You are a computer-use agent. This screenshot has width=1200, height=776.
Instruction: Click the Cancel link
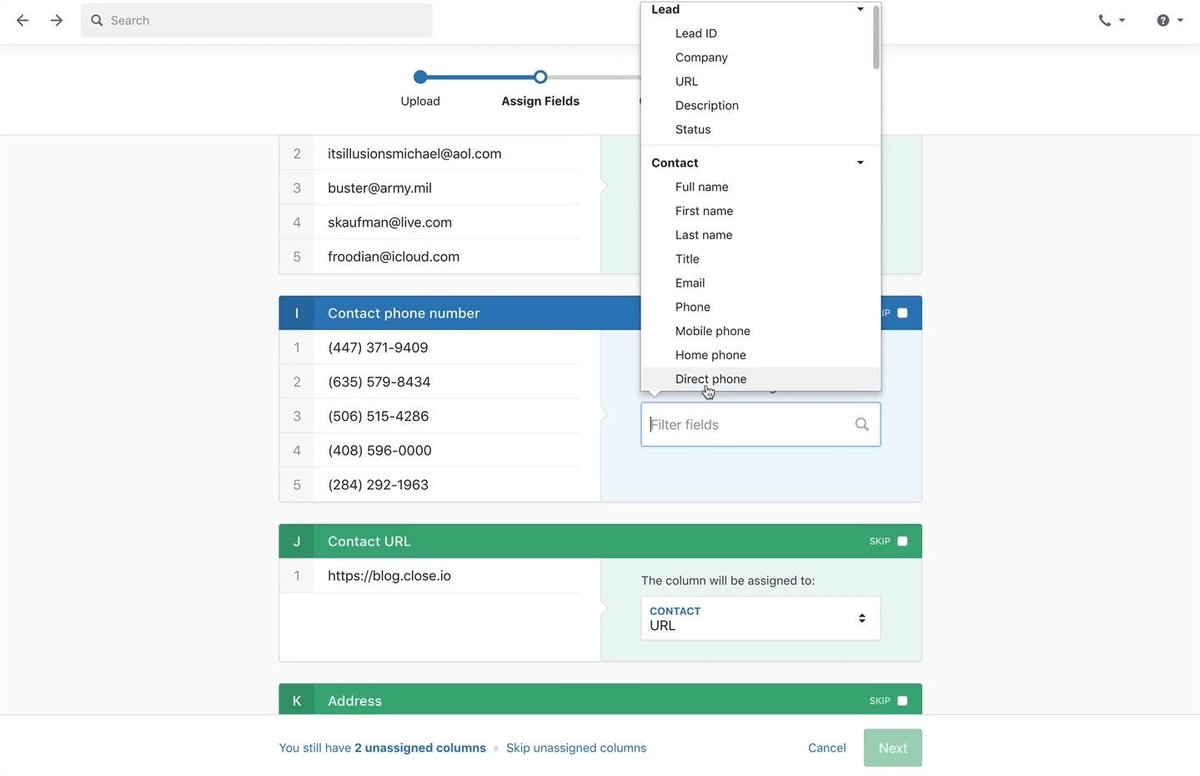pyautogui.click(x=827, y=748)
